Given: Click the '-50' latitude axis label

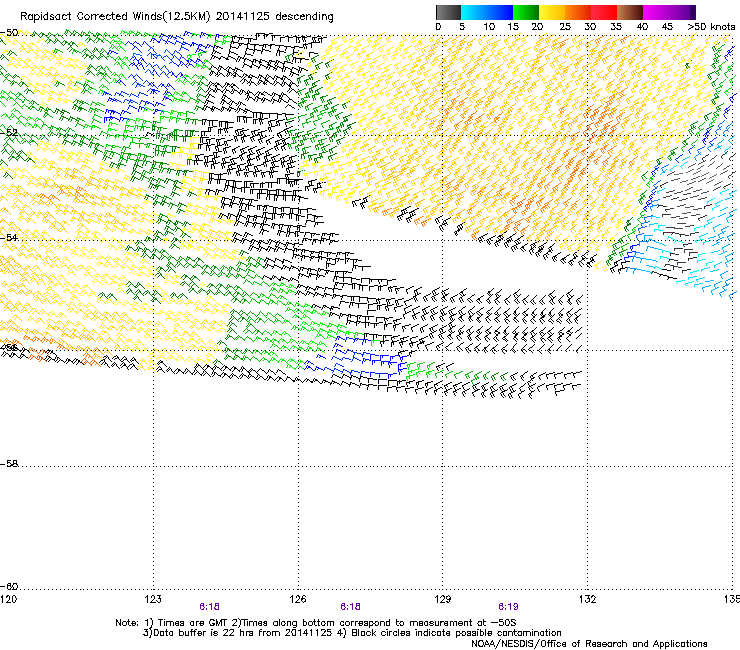Looking at the screenshot, I should click(9, 33).
